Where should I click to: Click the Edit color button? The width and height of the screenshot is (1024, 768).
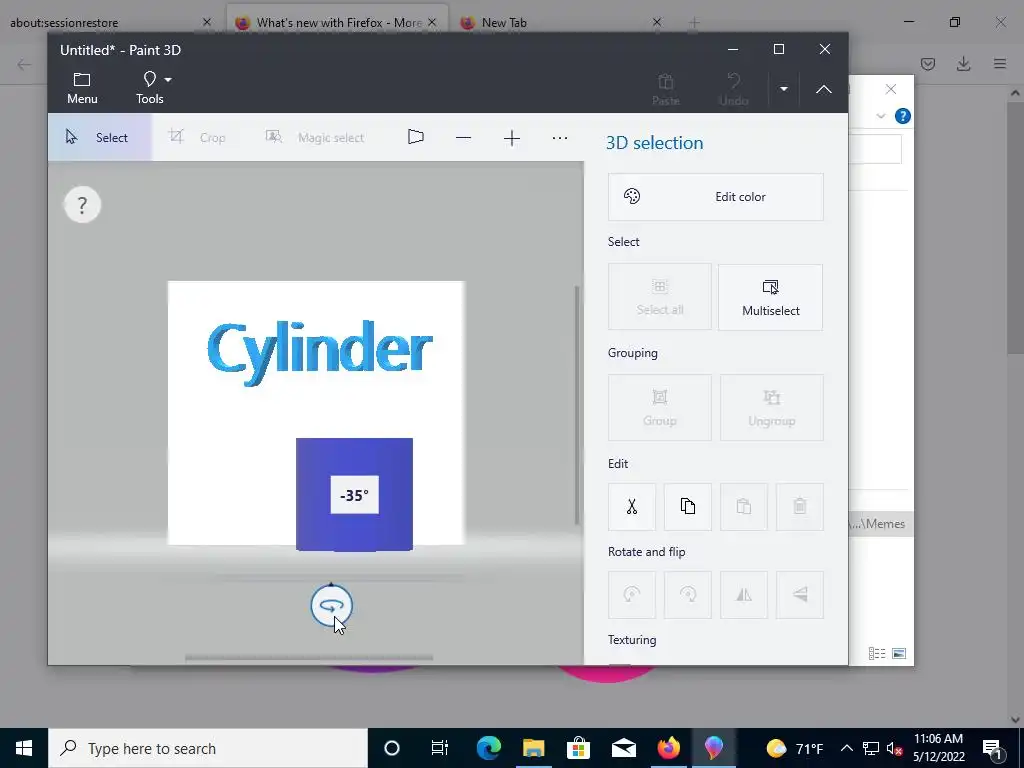coord(715,197)
